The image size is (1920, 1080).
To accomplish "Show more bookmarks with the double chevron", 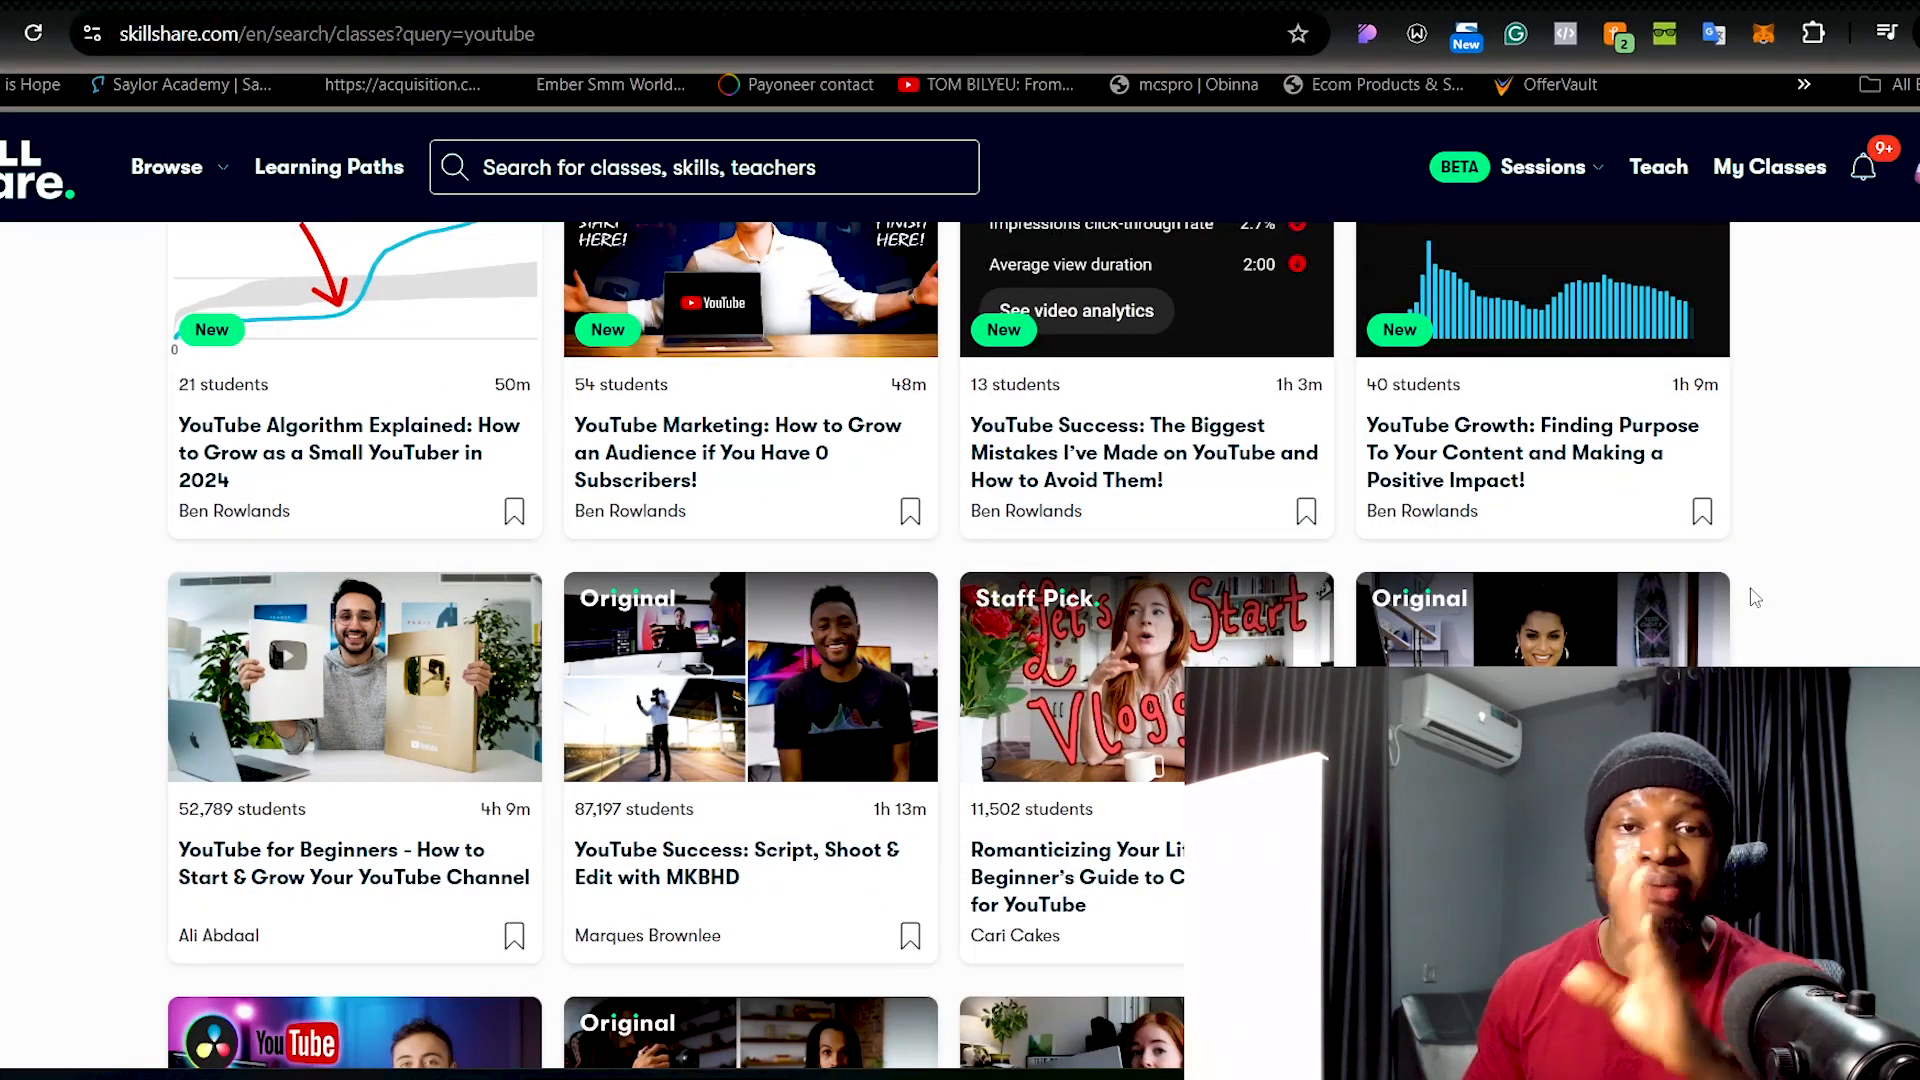I will (x=1804, y=84).
